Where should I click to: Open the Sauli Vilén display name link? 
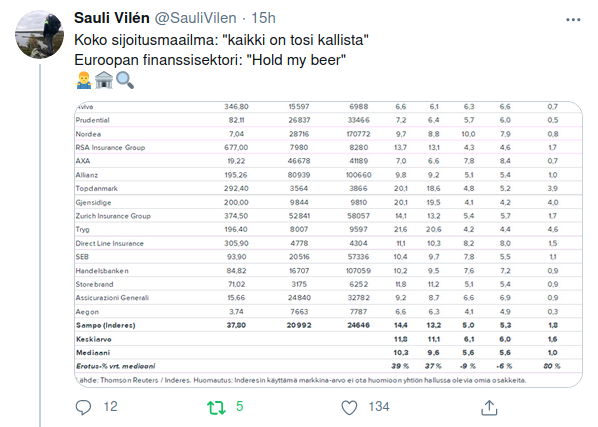click(112, 18)
